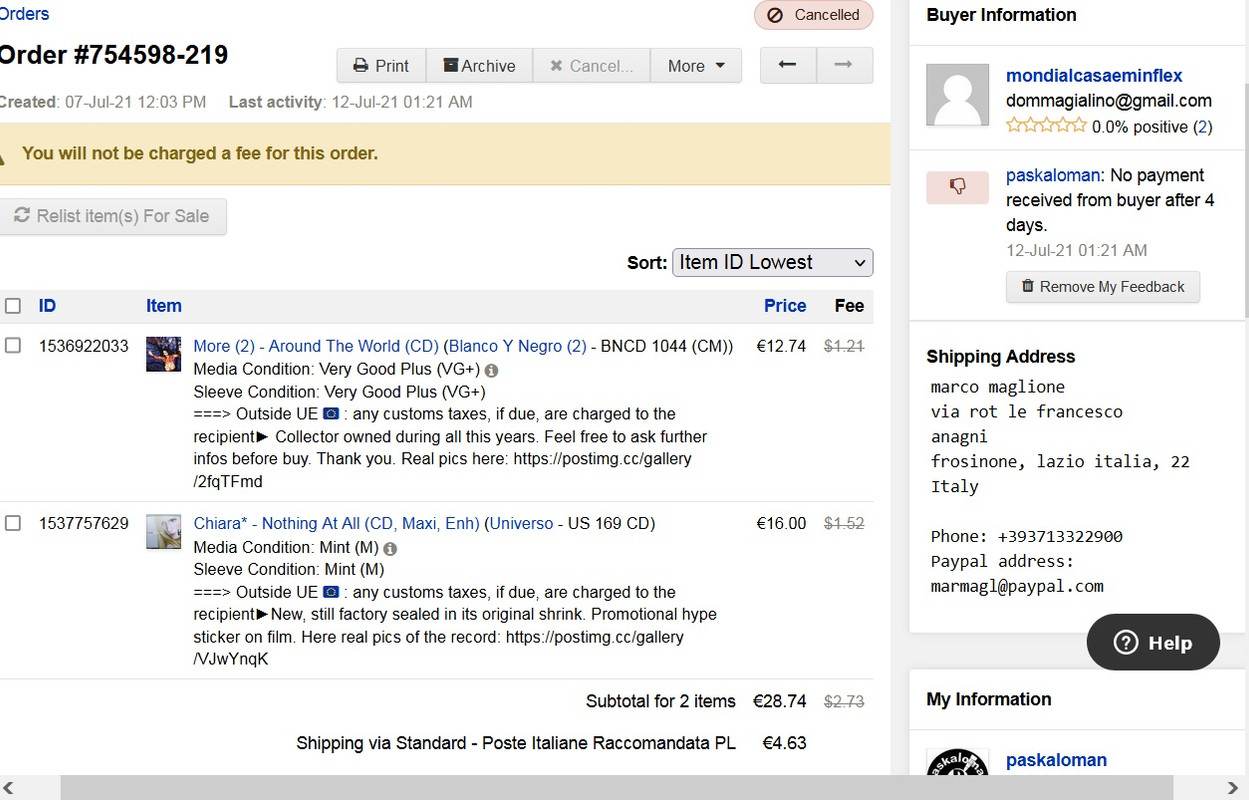Click paskaloman seller avatar

pos(958,762)
